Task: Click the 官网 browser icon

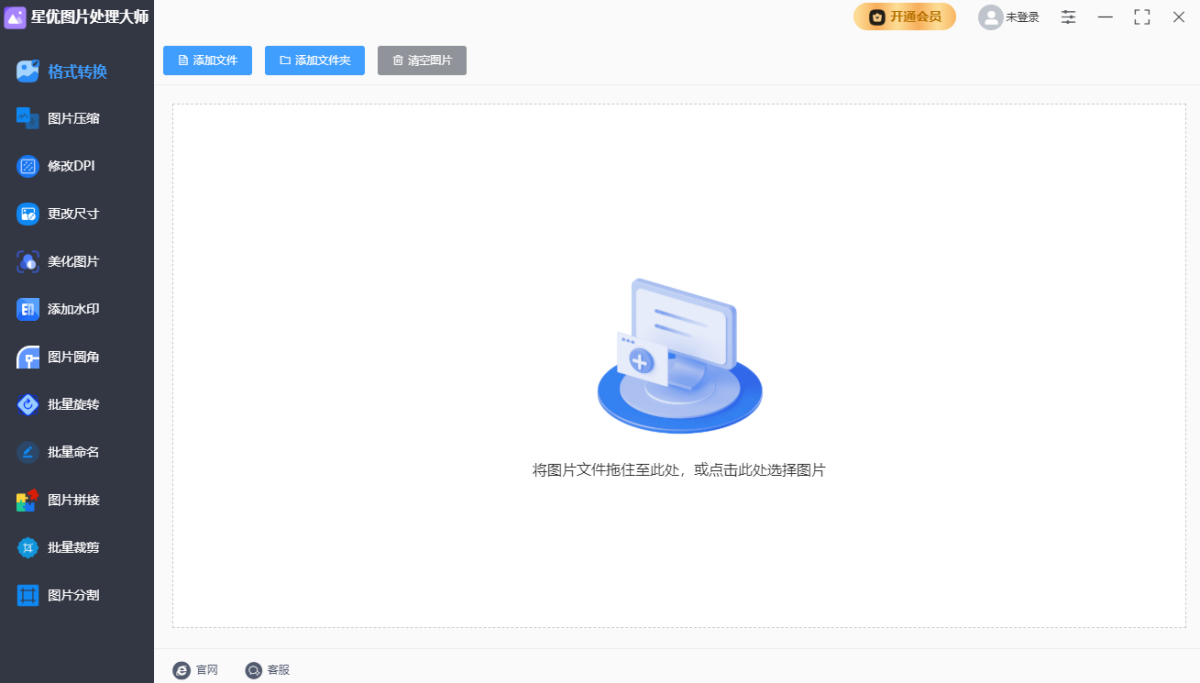Action: [x=182, y=670]
